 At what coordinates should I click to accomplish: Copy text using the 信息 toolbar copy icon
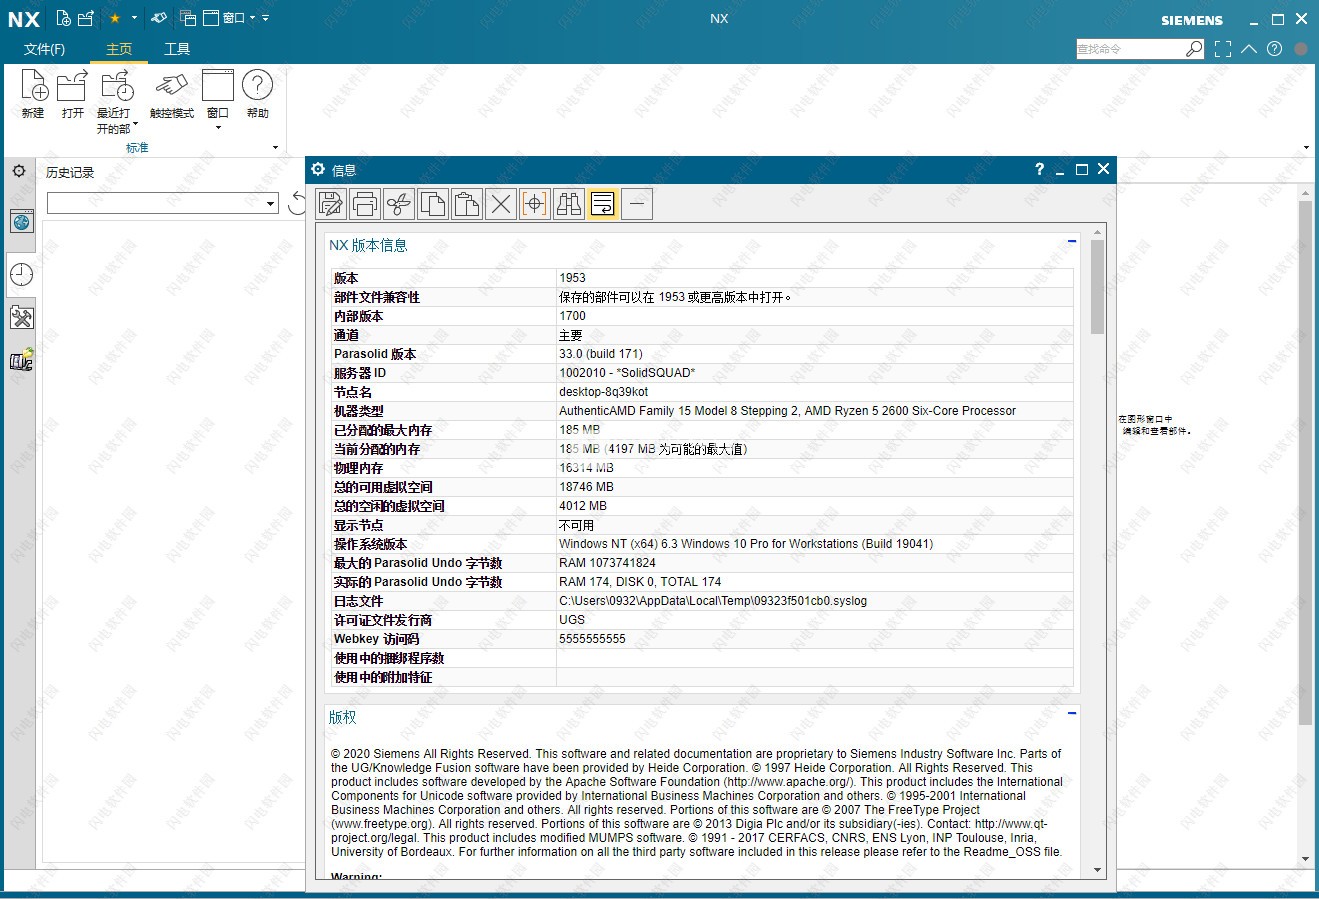(x=433, y=204)
